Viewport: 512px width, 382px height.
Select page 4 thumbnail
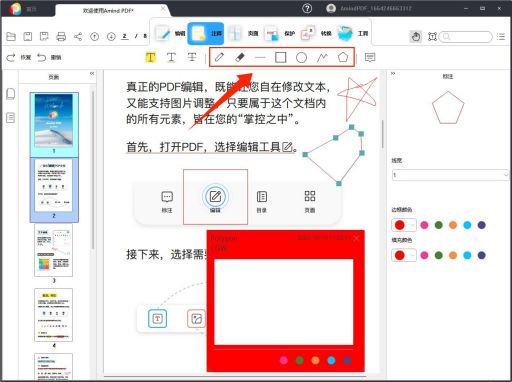tap(53, 315)
